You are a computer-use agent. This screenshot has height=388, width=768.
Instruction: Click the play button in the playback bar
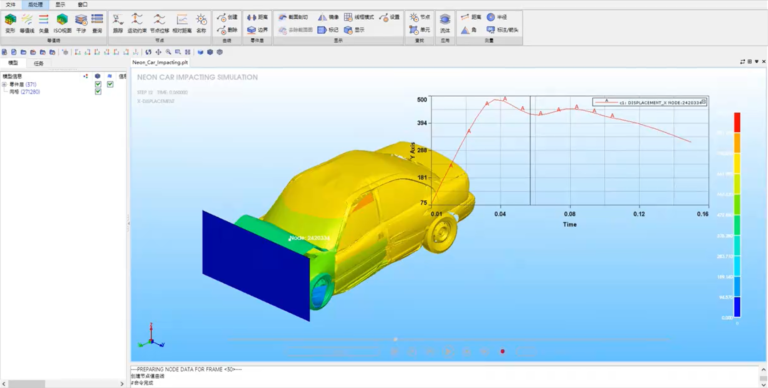[448, 351]
